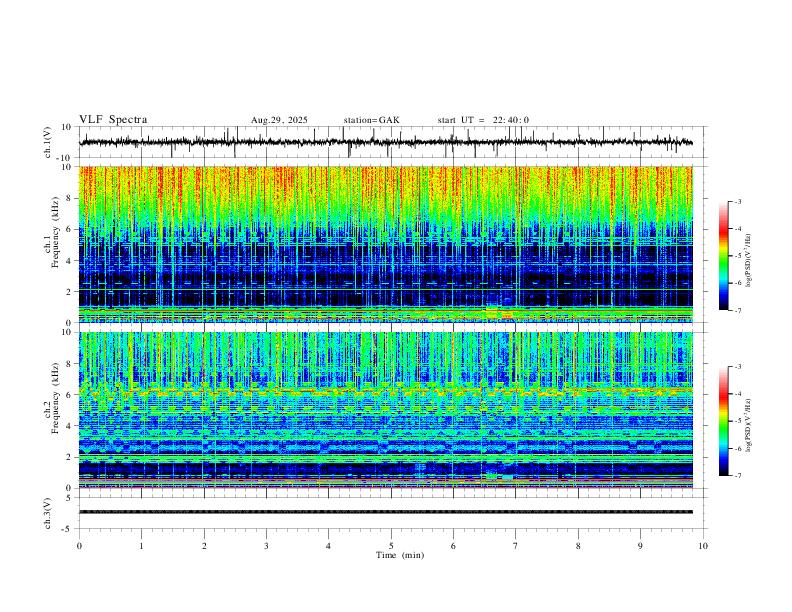
Task: Click time axis tick label "7"
Action: 516,546
